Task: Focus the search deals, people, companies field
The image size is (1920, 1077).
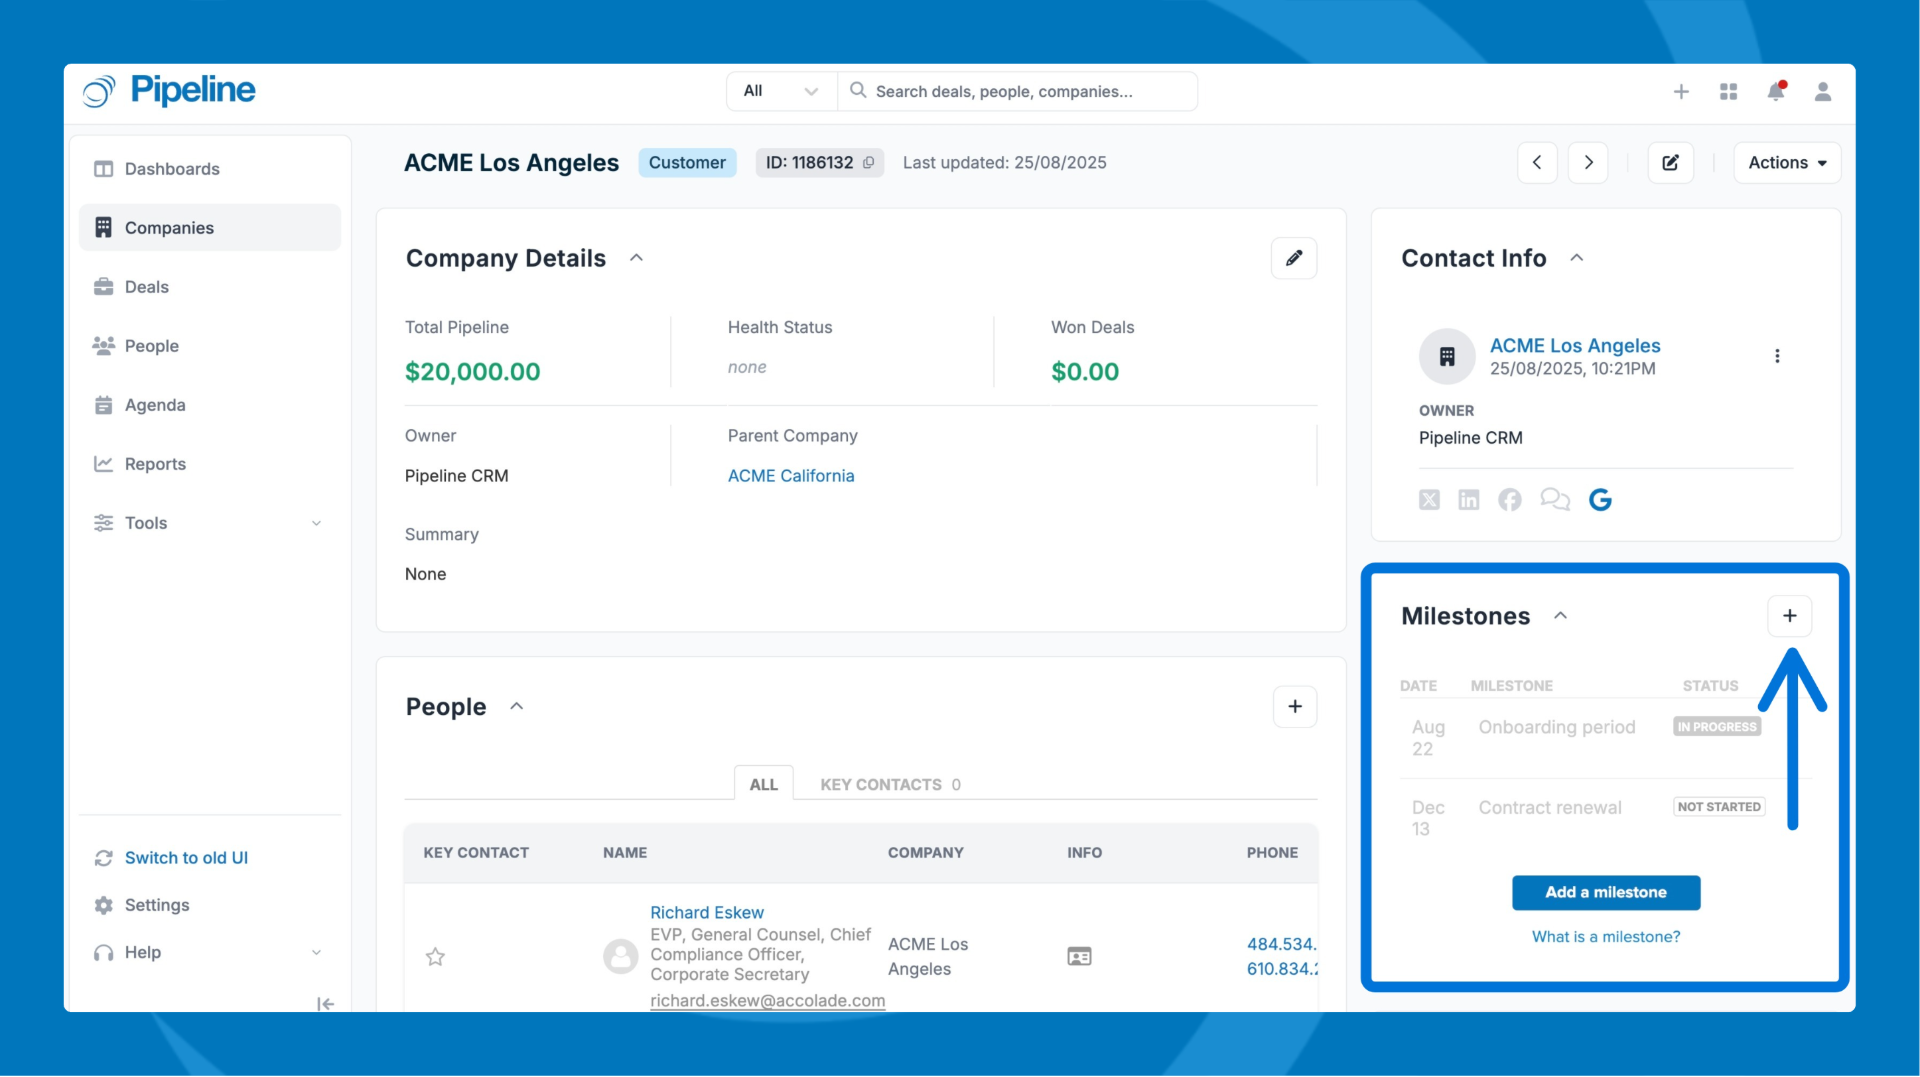Action: point(1018,91)
